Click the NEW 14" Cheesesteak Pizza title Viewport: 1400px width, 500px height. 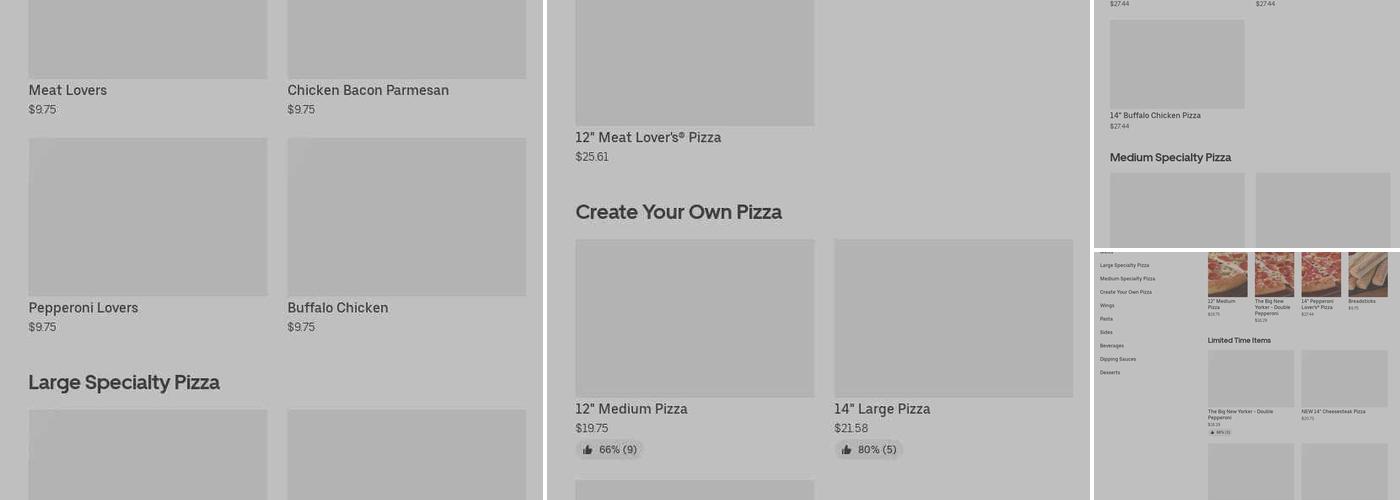pyautogui.click(x=1334, y=411)
